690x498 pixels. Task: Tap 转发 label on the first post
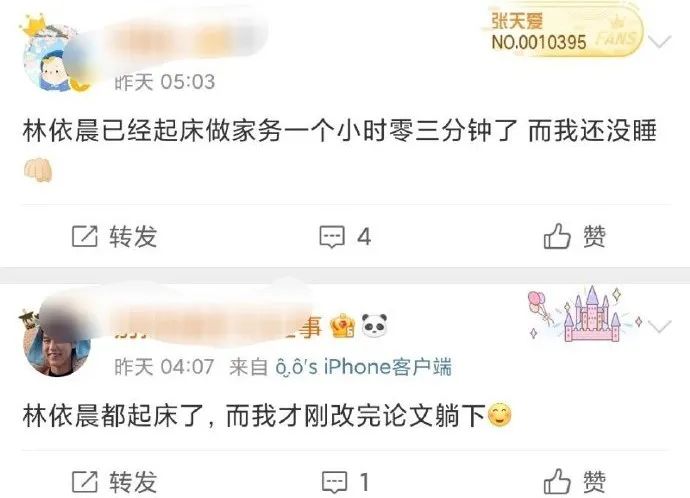[x=133, y=237]
